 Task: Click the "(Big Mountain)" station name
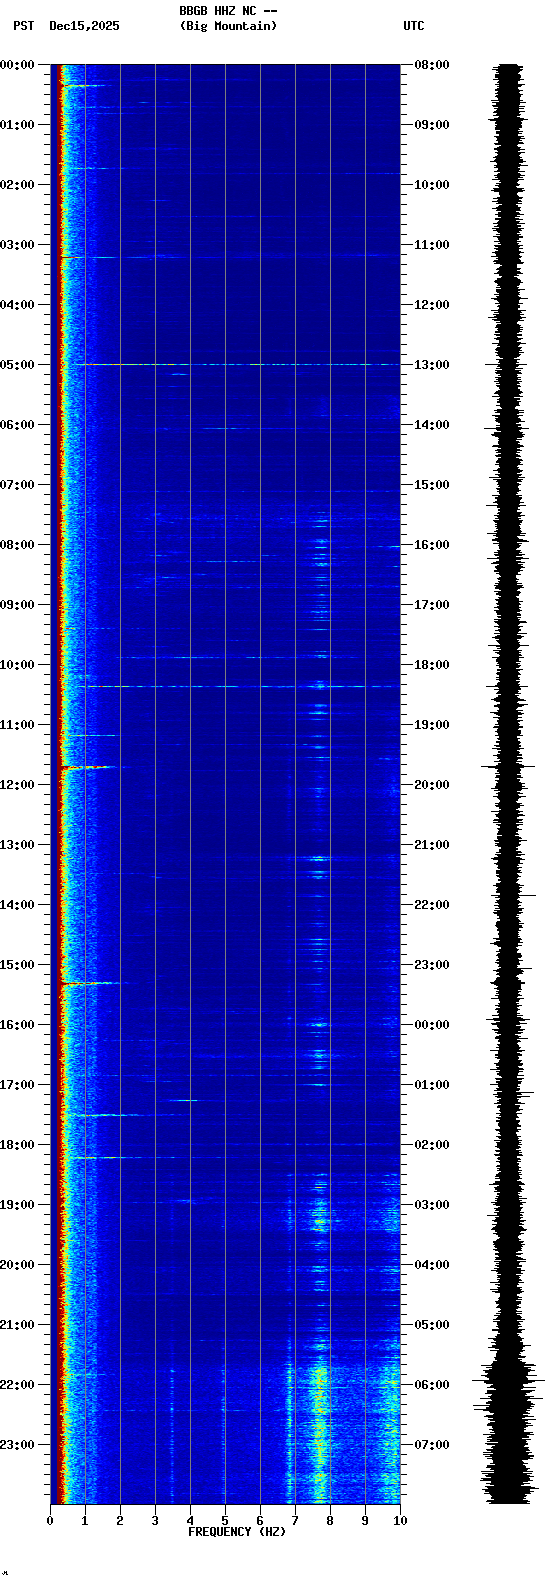228,26
